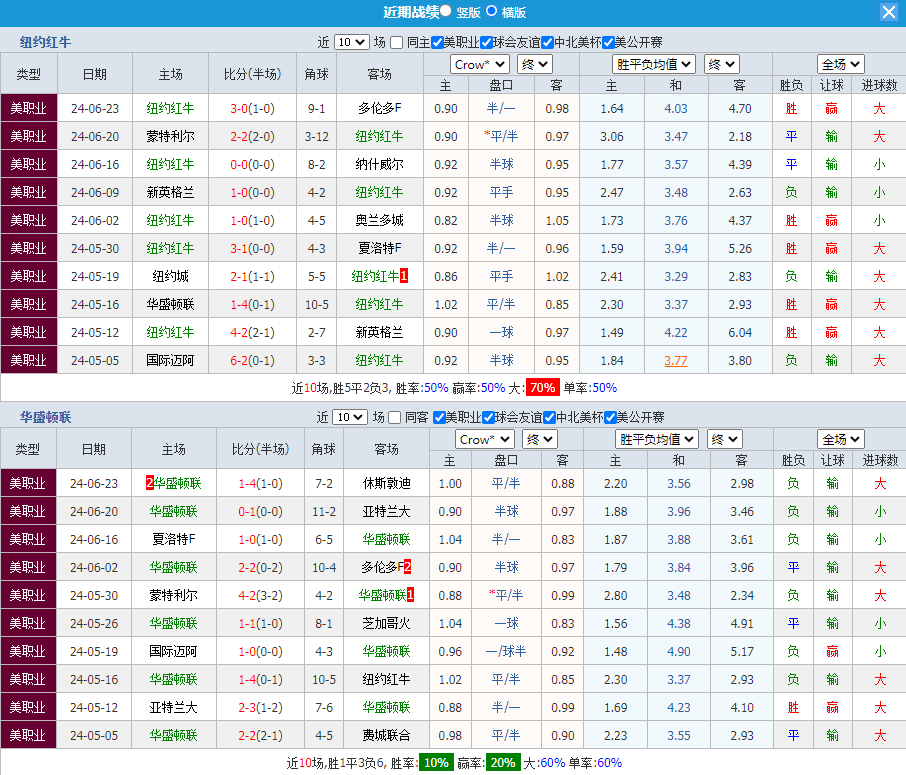Image resolution: width=906 pixels, height=775 pixels.
Task: Enable the 同主 checkbox for 纽约红牛
Action: click(397, 43)
